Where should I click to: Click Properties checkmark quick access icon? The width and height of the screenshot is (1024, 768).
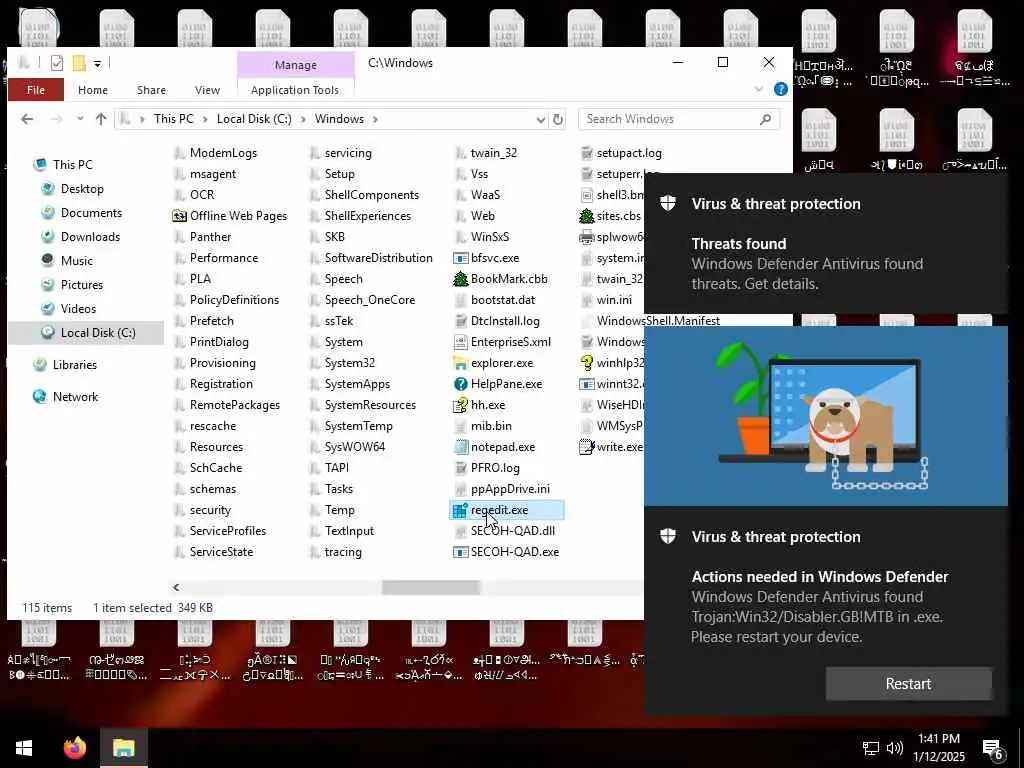pyautogui.click(x=57, y=63)
